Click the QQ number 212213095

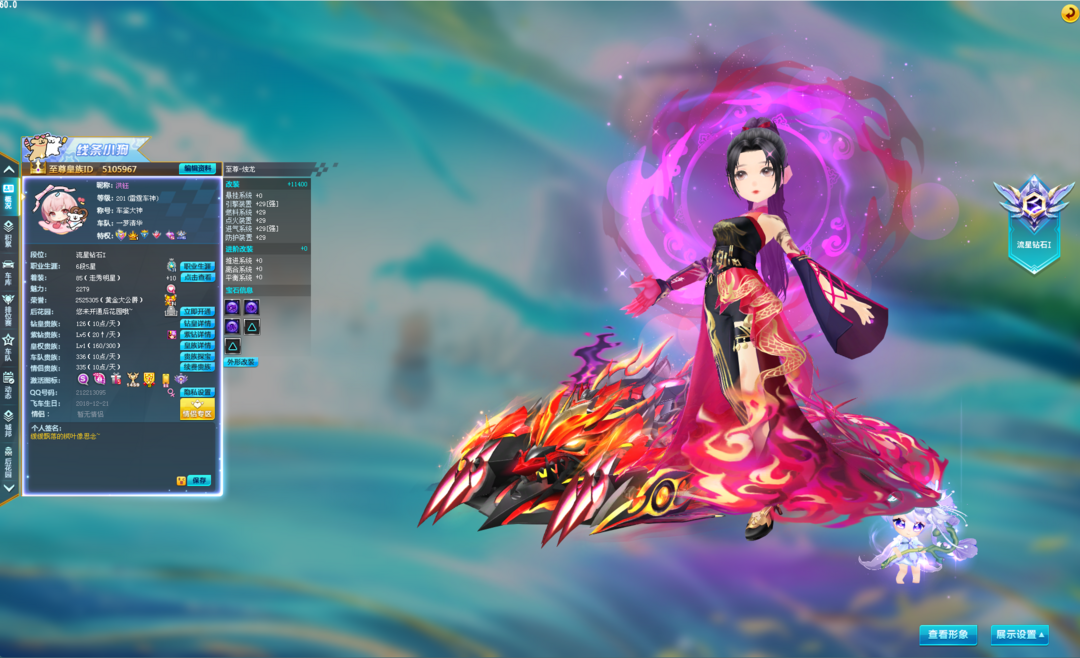[x=91, y=393]
